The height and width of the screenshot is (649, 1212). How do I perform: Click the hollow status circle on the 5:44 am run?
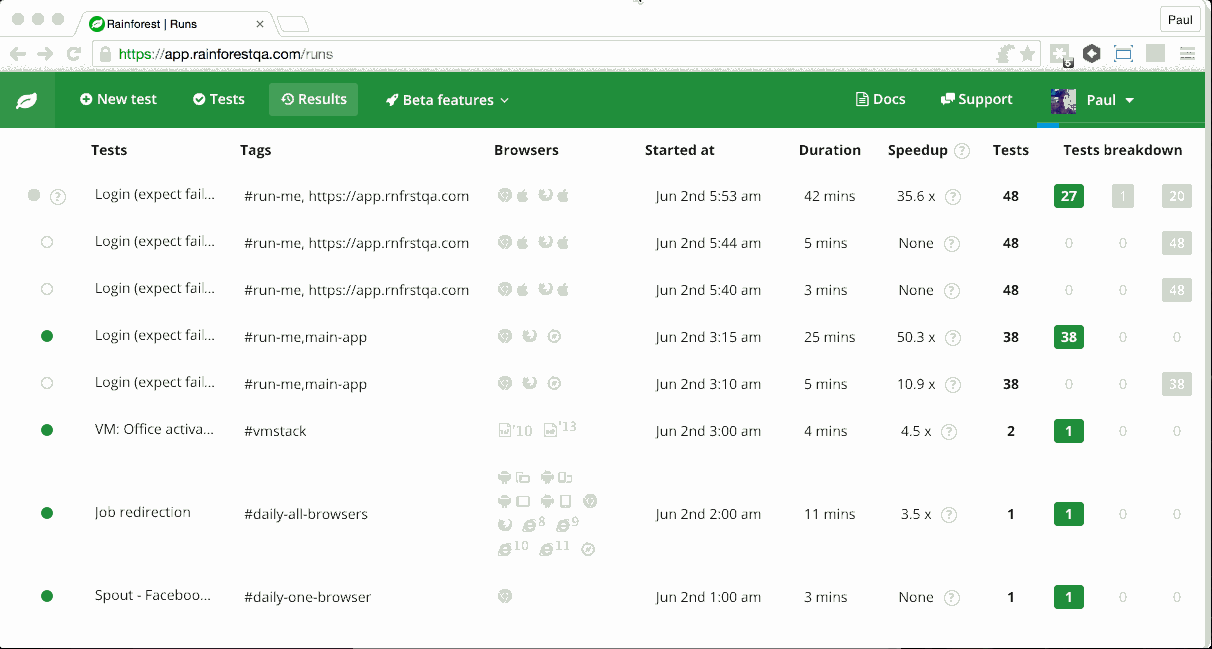point(47,242)
